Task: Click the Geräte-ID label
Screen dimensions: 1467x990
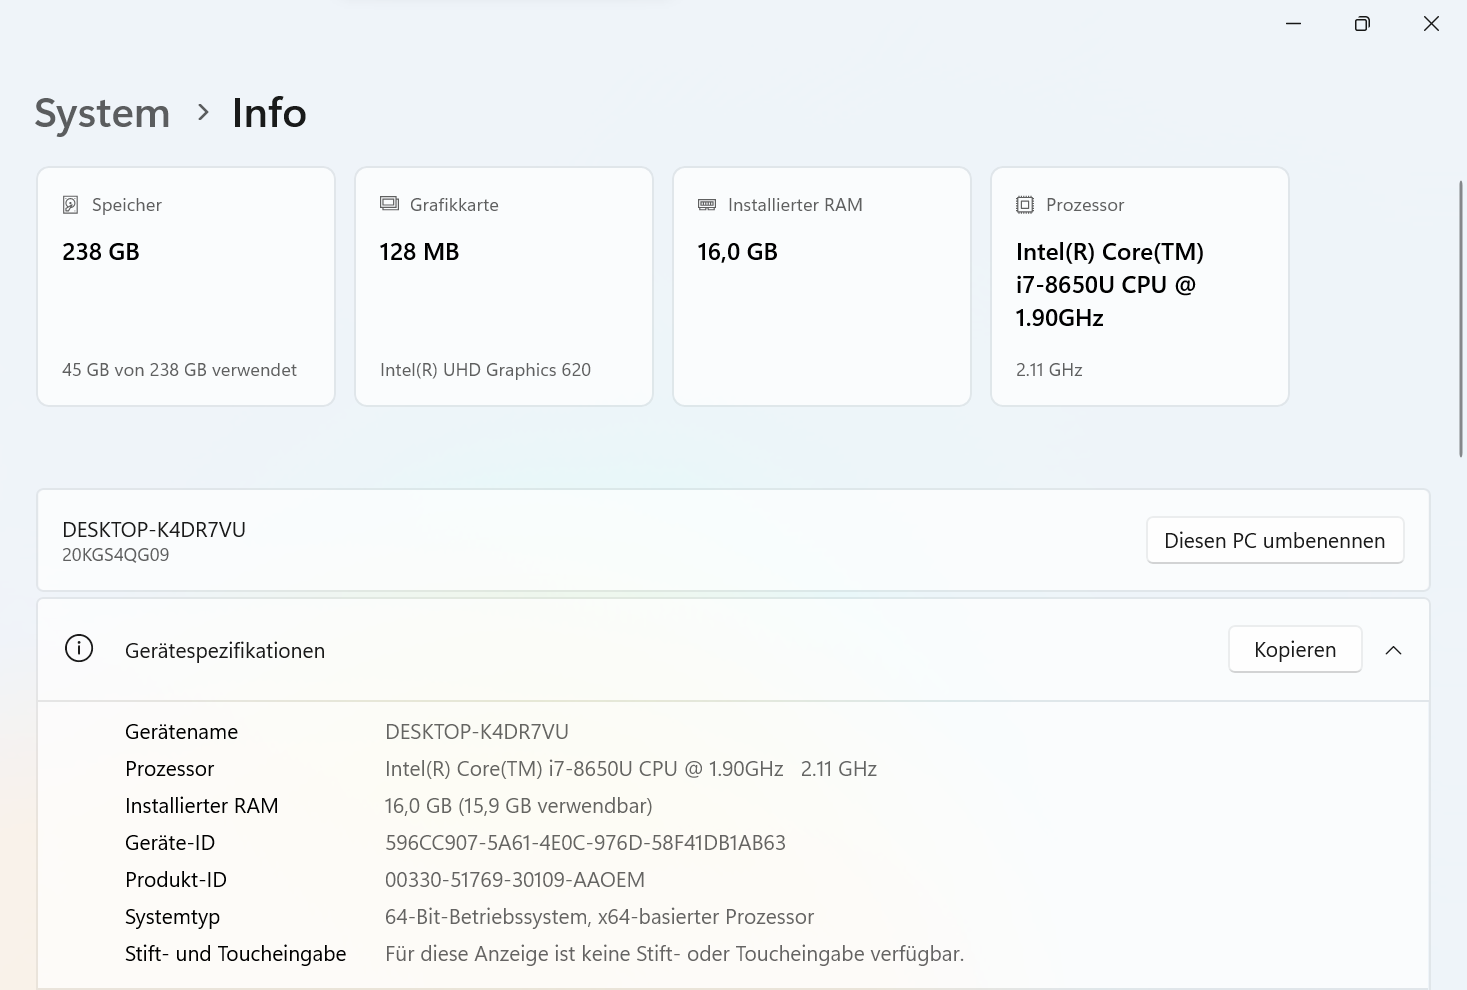Action: coord(170,843)
